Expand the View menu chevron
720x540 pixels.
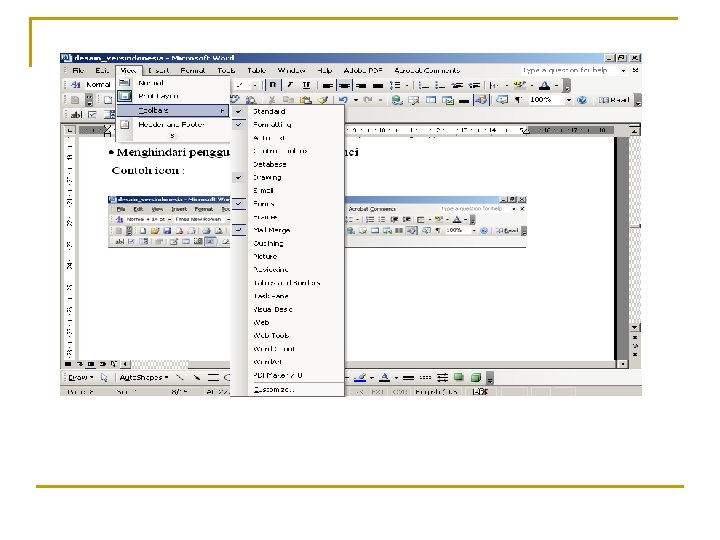pos(172,136)
